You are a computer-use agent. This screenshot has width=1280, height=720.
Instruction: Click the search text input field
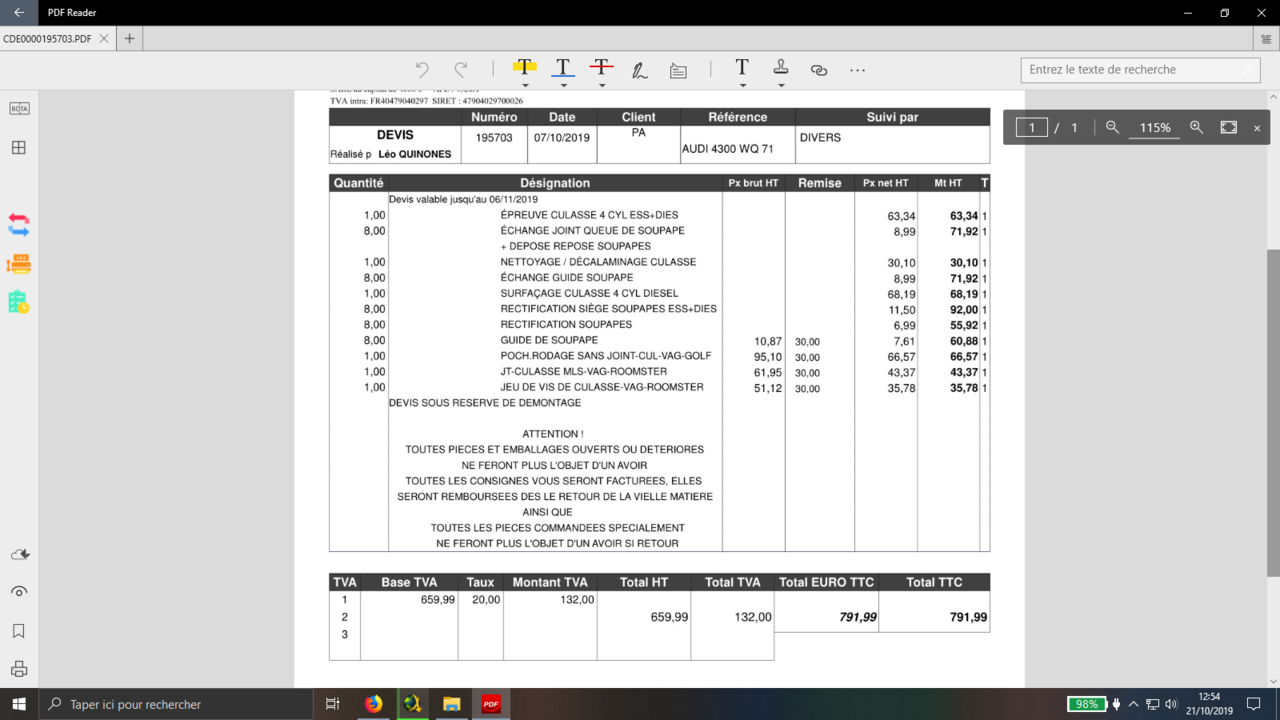coord(1140,70)
